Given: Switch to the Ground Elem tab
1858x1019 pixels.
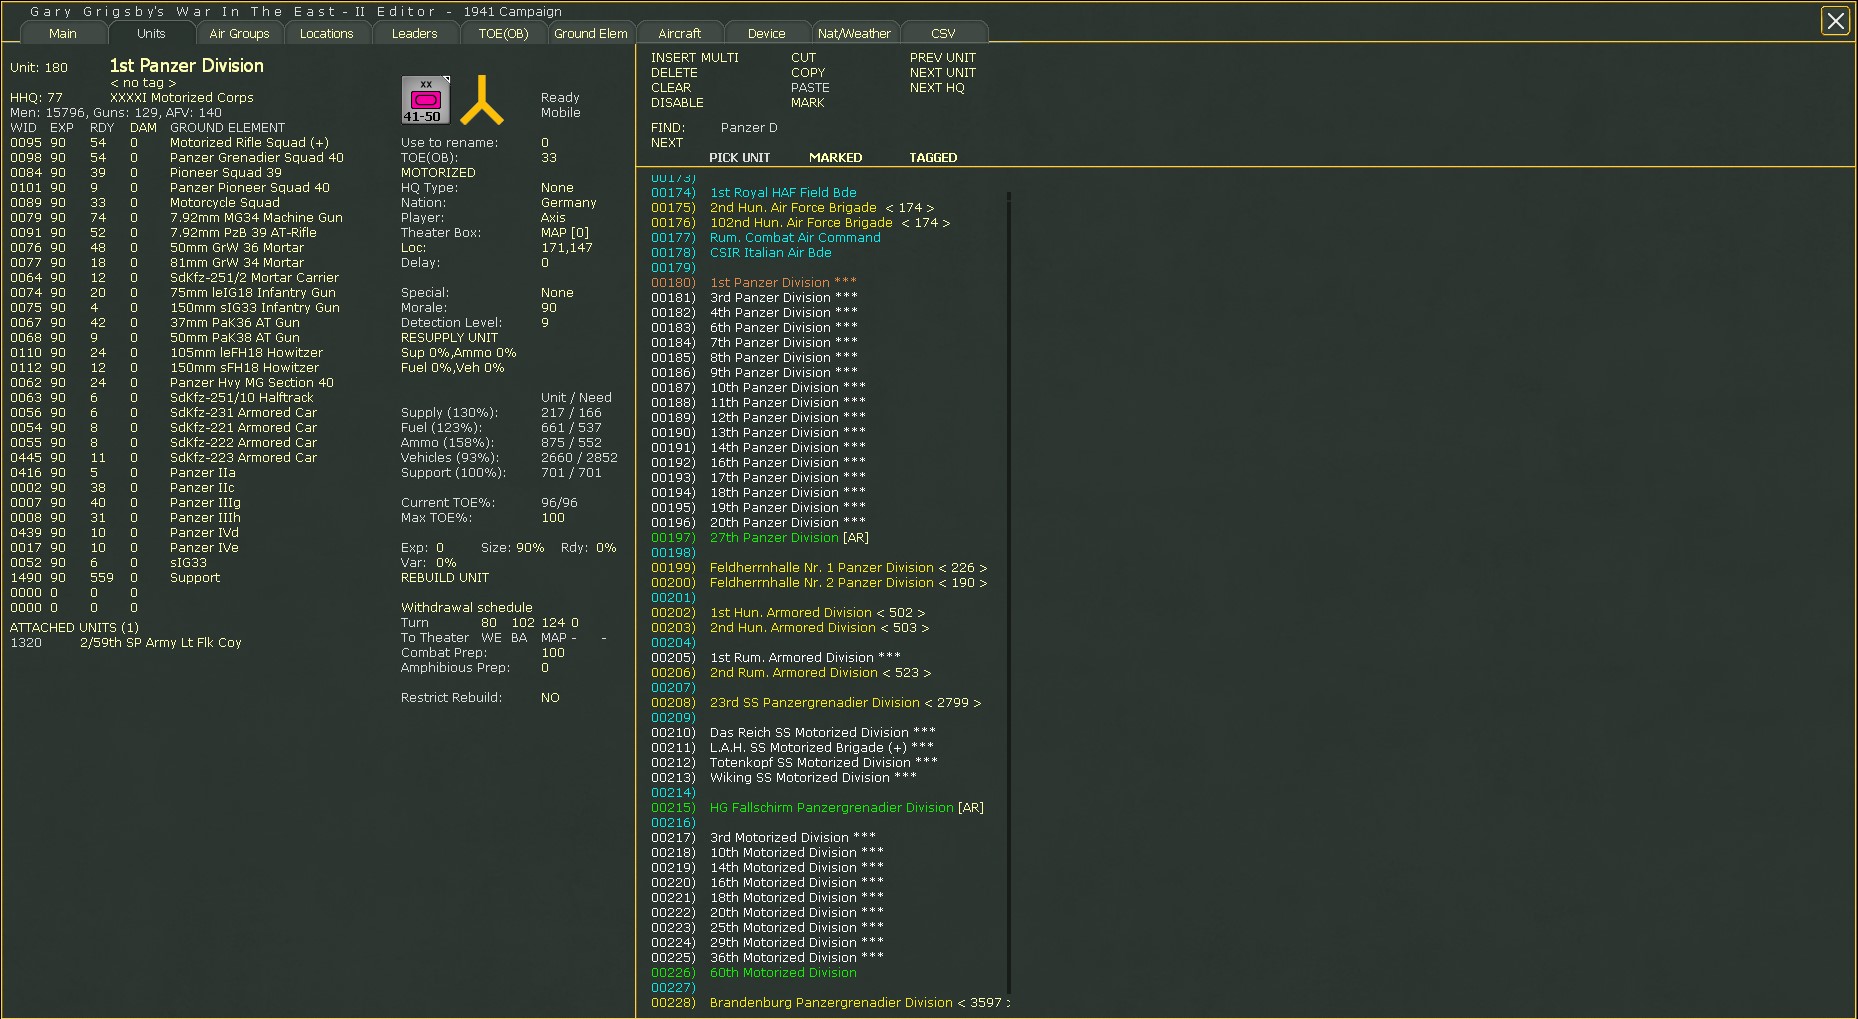Looking at the screenshot, I should 591,33.
